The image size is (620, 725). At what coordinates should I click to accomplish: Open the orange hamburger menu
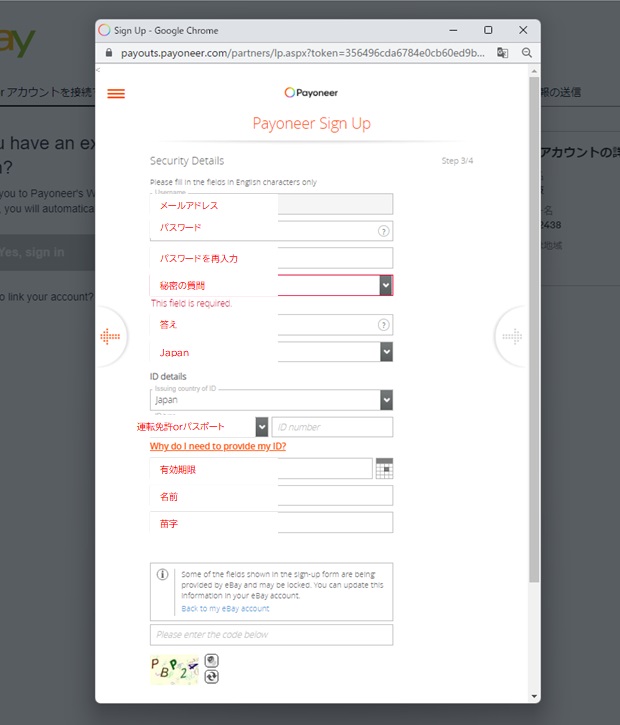(116, 94)
